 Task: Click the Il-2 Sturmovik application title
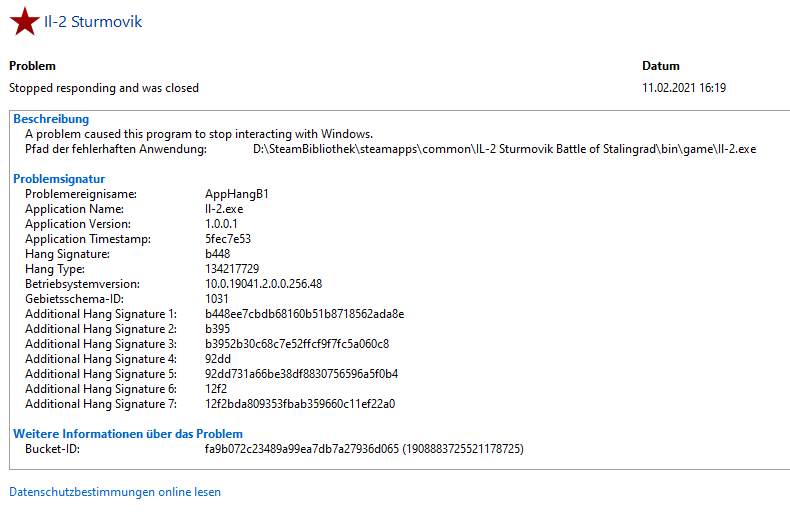(93, 22)
